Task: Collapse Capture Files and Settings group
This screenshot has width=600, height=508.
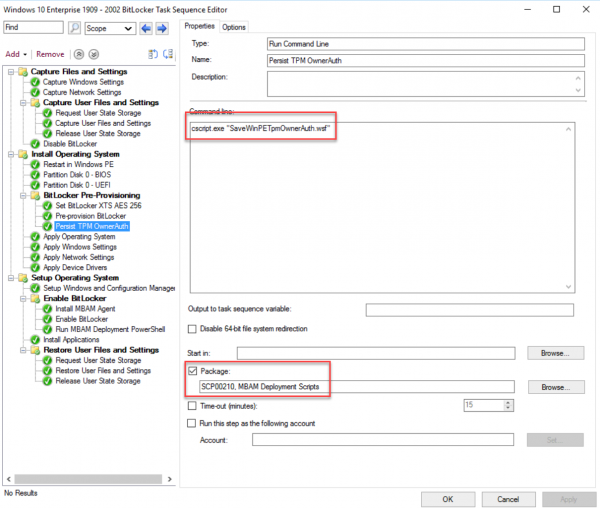Action: 11,72
